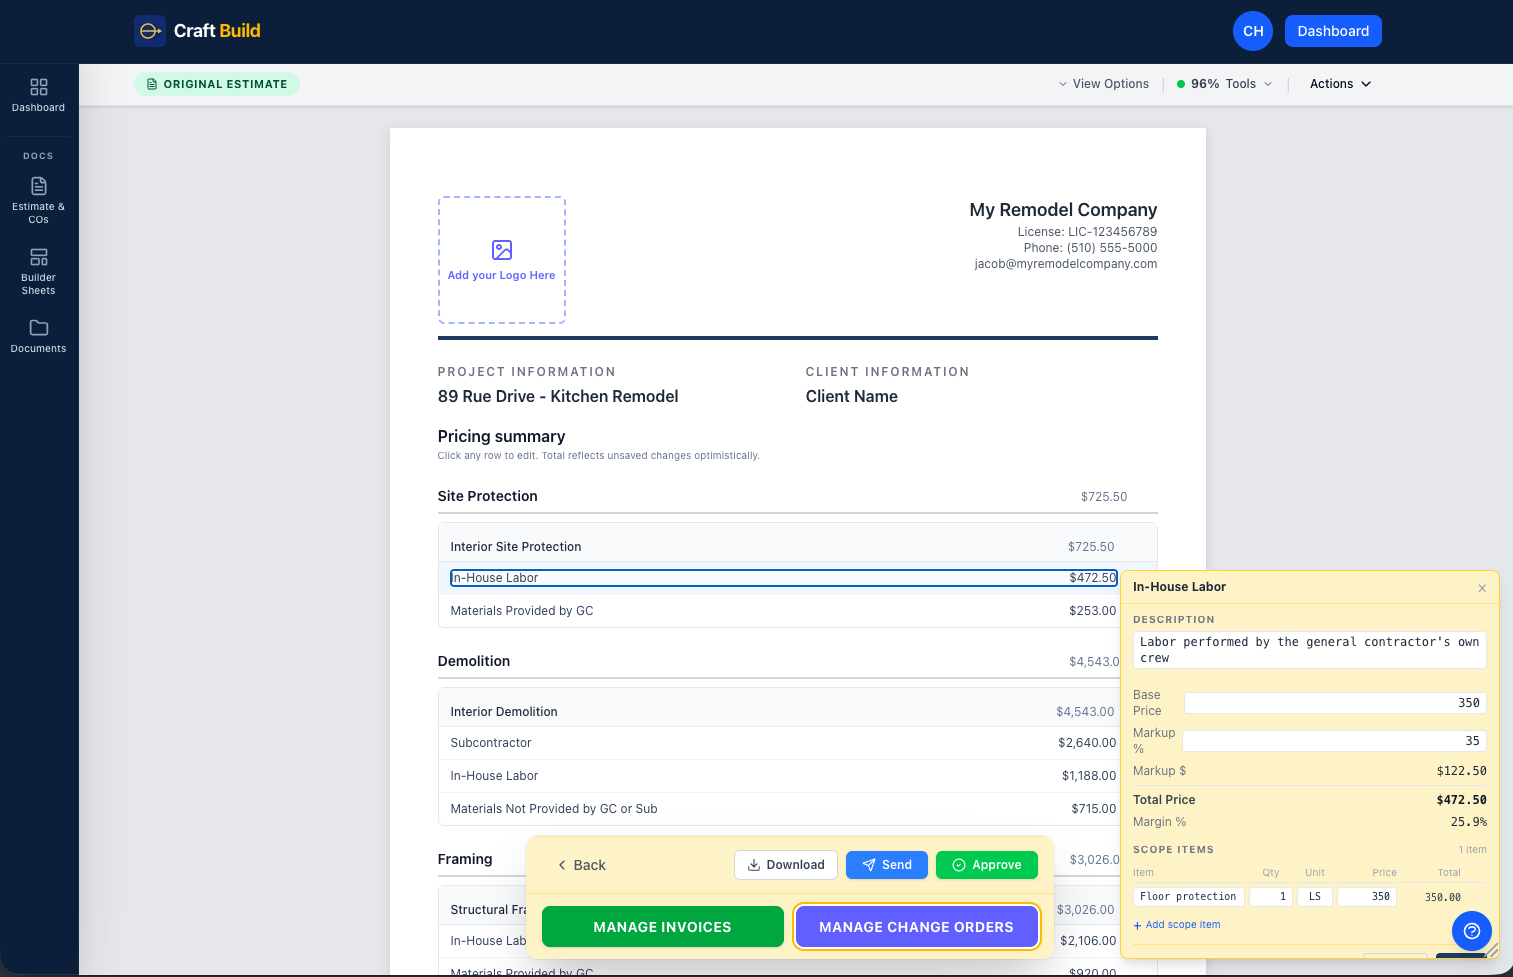1513x977 pixels.
Task: Open Builder Sheets in sidebar
Action: [x=38, y=271]
